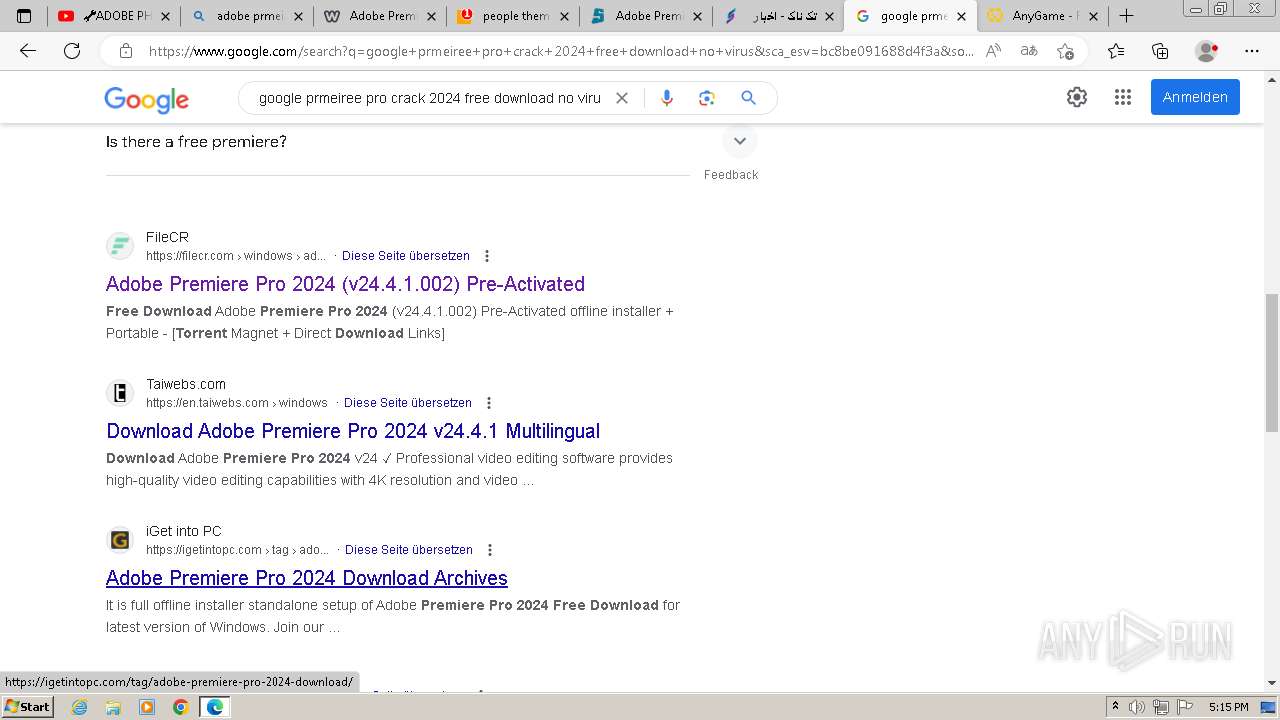
Task: Go to the Google homepage logo
Action: tap(146, 99)
